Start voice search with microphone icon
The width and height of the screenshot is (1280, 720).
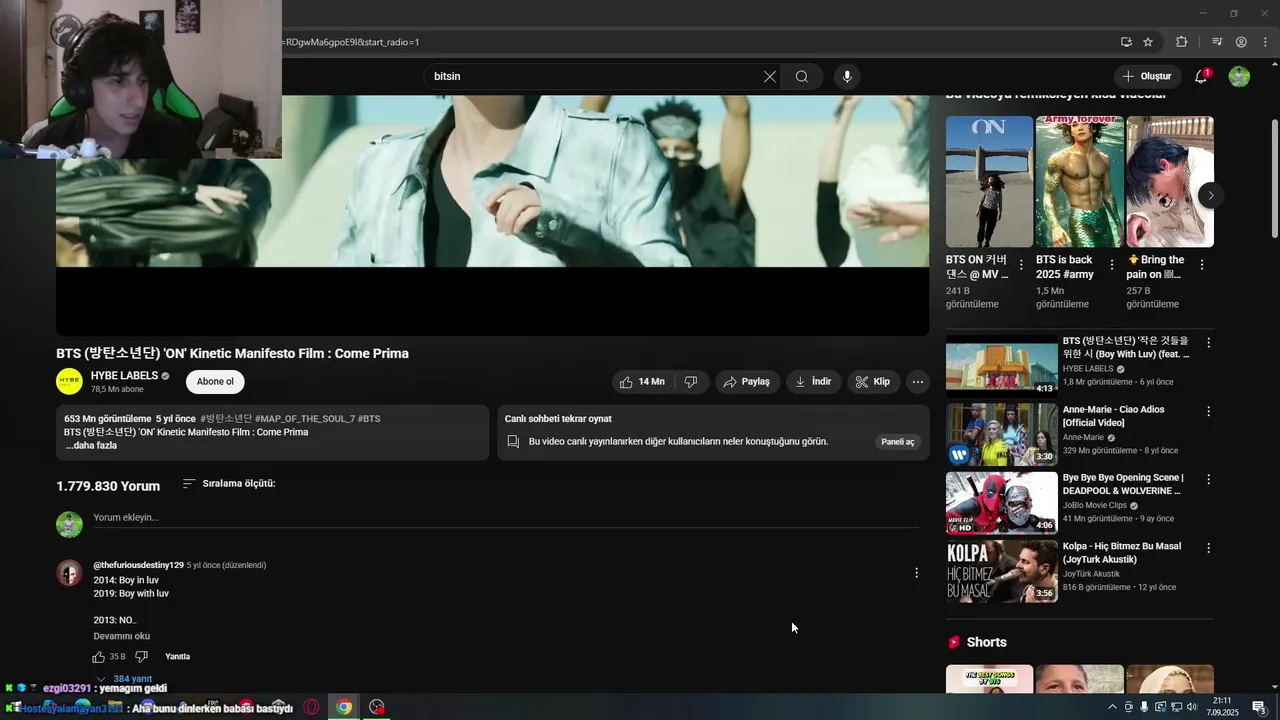(x=847, y=77)
